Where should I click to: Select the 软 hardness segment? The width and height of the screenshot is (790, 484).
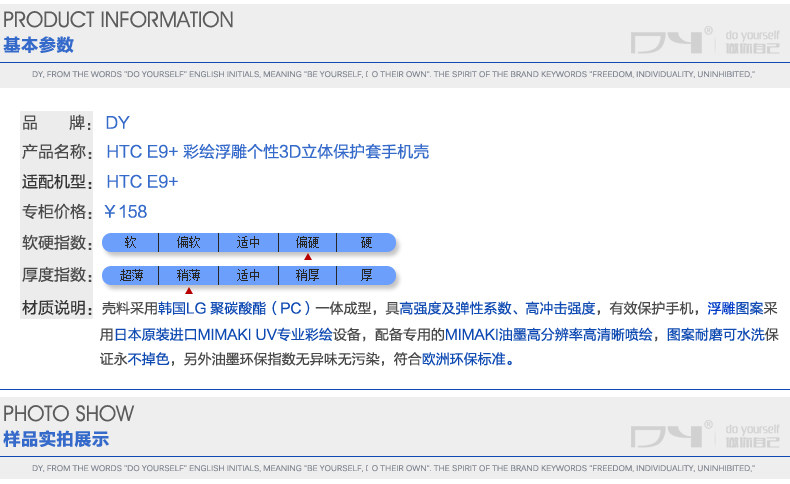point(130,243)
